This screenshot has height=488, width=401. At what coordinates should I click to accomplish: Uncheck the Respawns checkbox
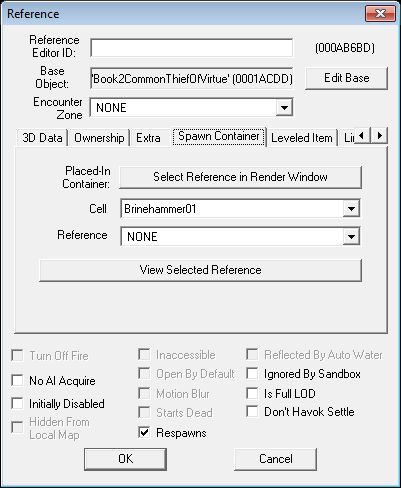tap(144, 432)
